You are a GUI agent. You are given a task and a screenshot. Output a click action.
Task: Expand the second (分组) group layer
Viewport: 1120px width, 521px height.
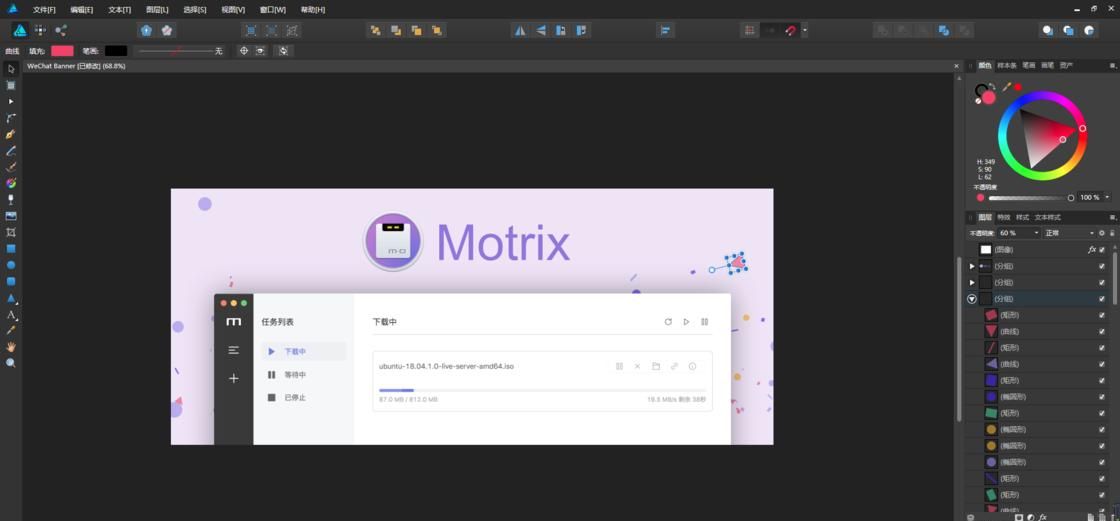[971, 282]
